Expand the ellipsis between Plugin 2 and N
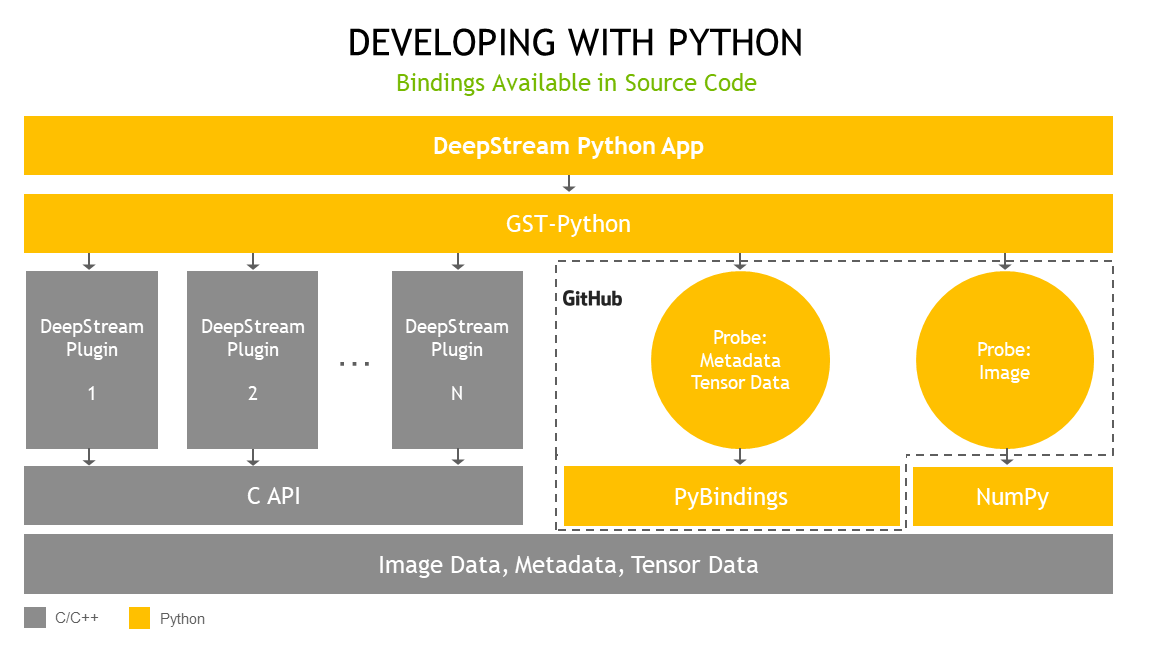This screenshot has height=648, width=1152. click(355, 362)
